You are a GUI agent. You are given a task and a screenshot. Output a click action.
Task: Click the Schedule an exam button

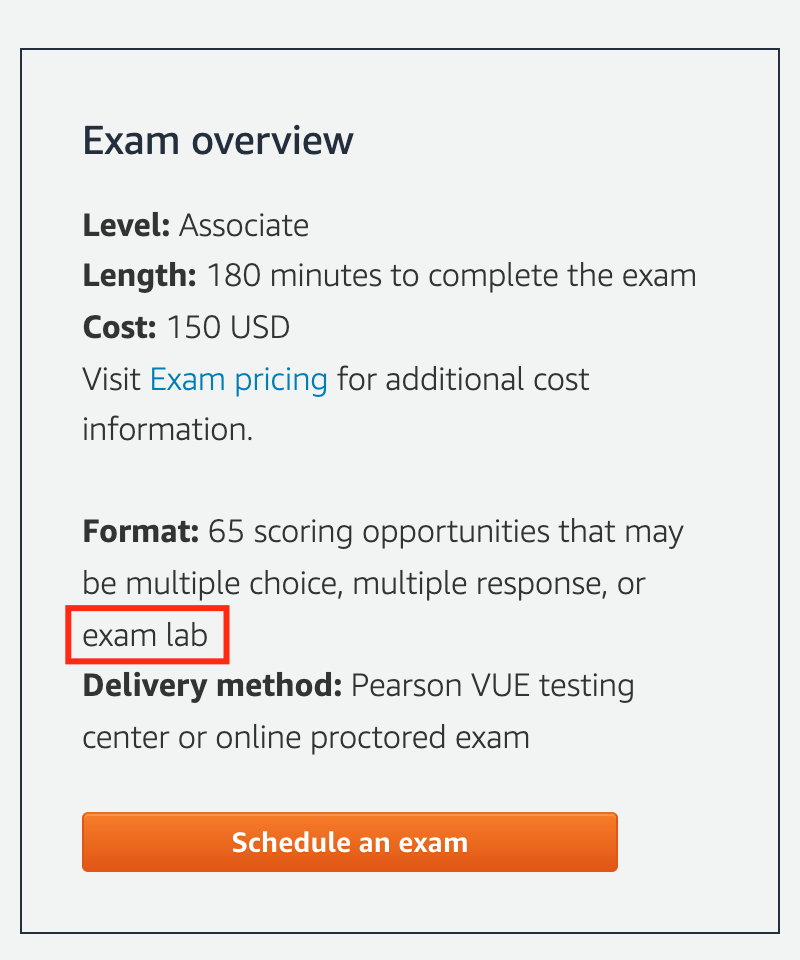[349, 842]
